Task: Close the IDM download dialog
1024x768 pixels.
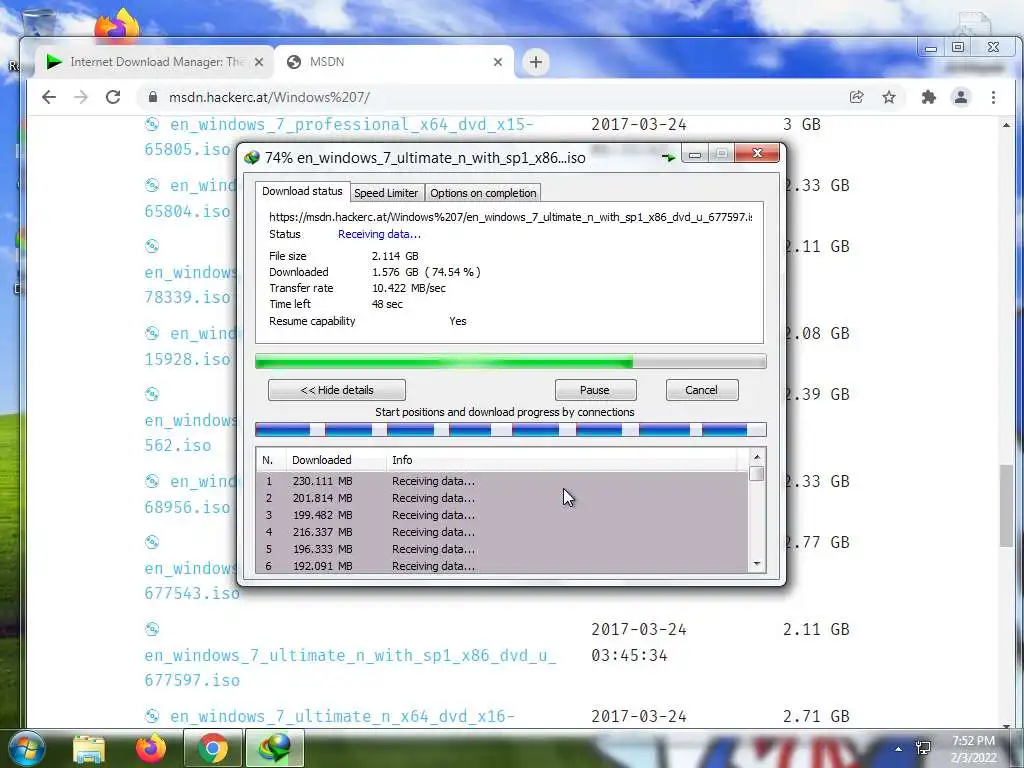Action: (757, 153)
